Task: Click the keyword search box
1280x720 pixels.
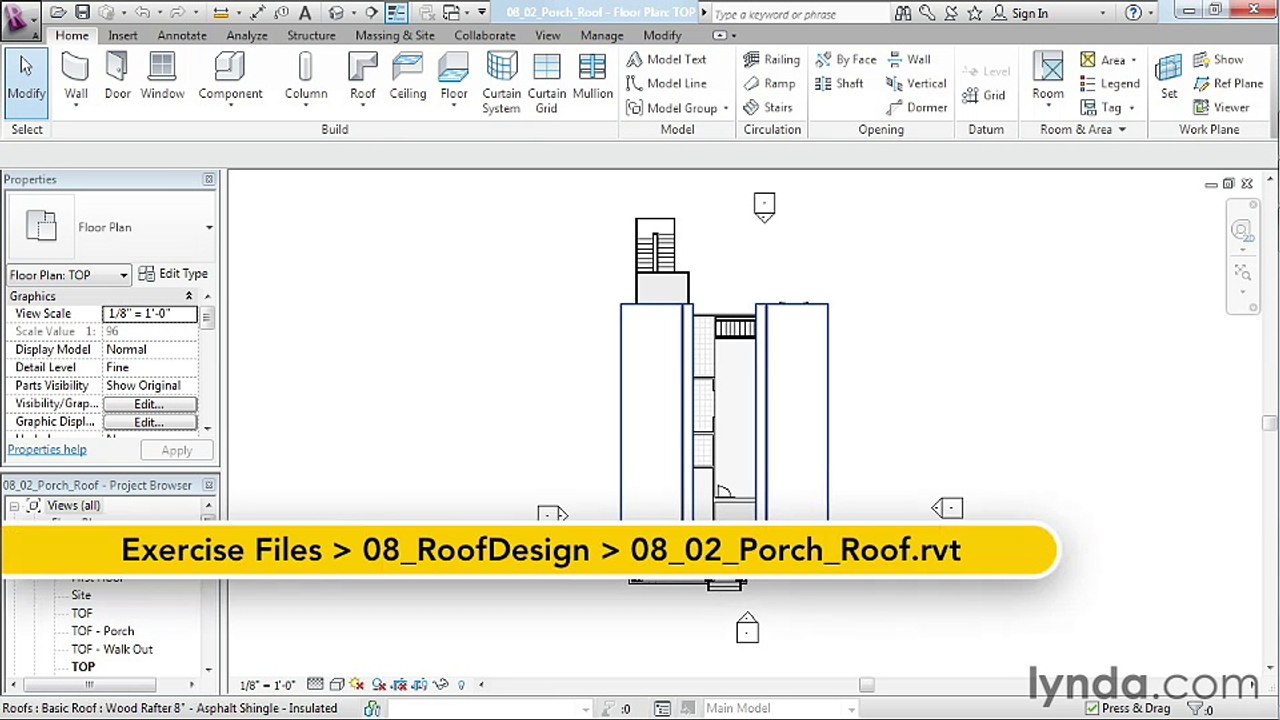Action: point(800,13)
